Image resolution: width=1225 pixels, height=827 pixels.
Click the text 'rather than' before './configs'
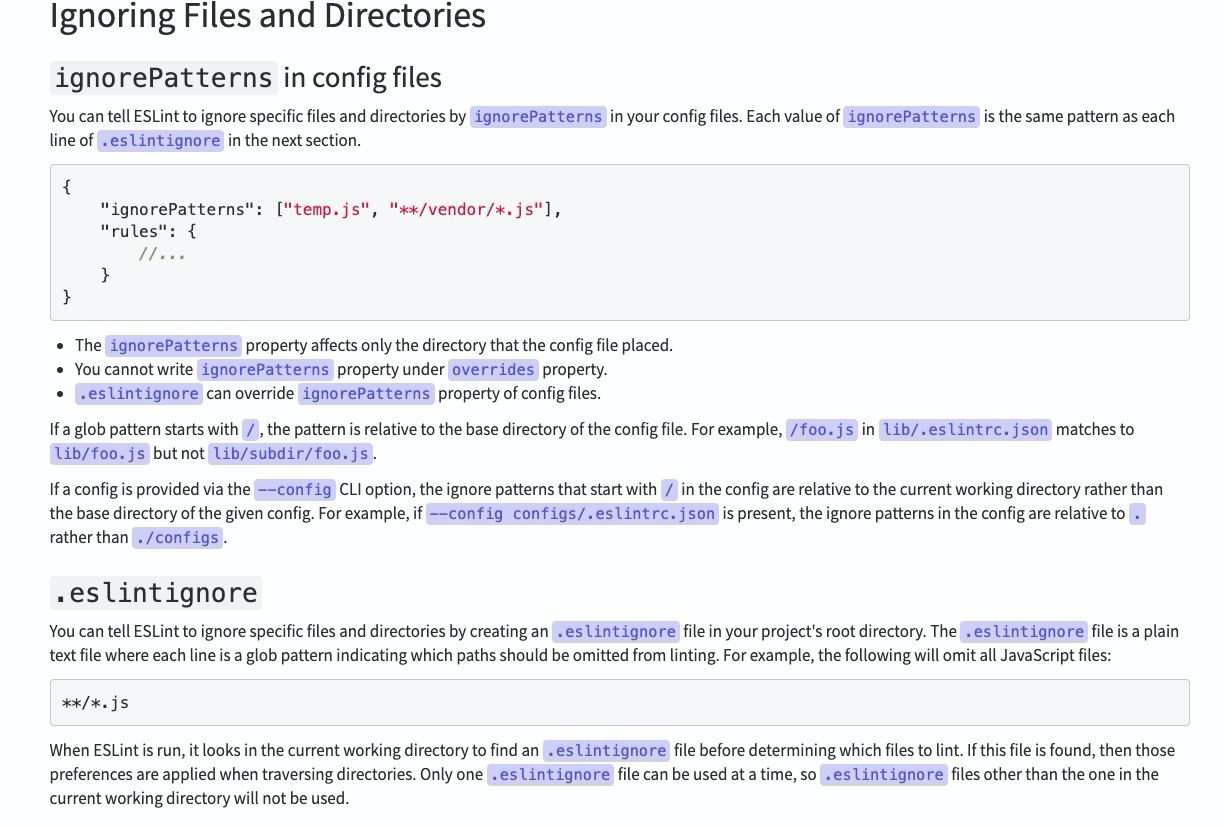(88, 537)
